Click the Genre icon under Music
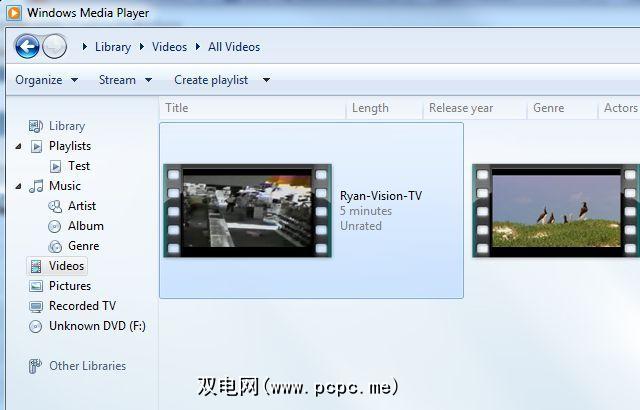The width and height of the screenshot is (640, 410). click(55, 246)
